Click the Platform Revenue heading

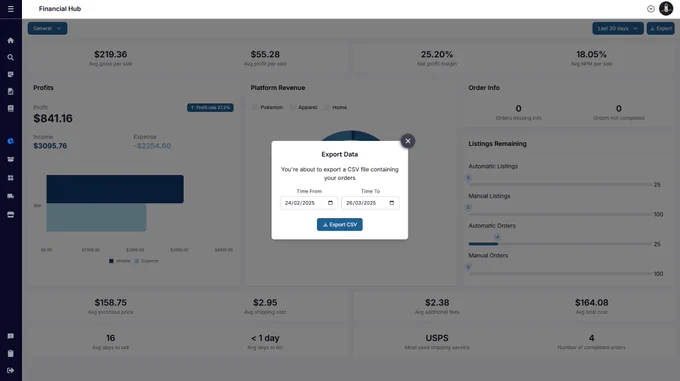278,88
